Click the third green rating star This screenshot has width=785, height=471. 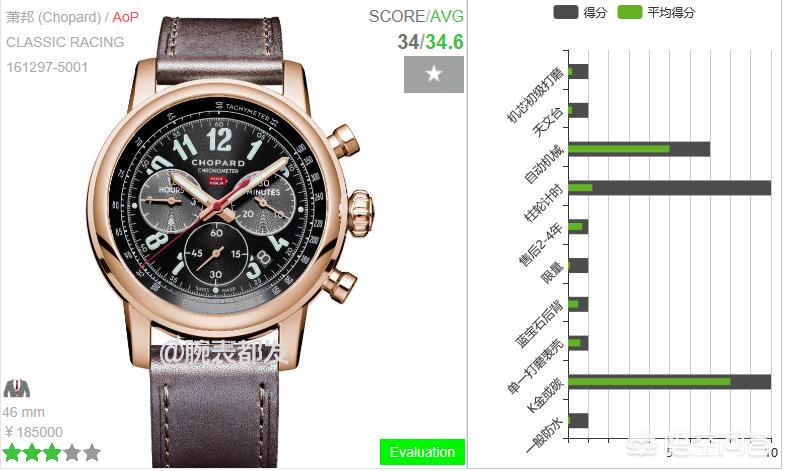[52, 452]
